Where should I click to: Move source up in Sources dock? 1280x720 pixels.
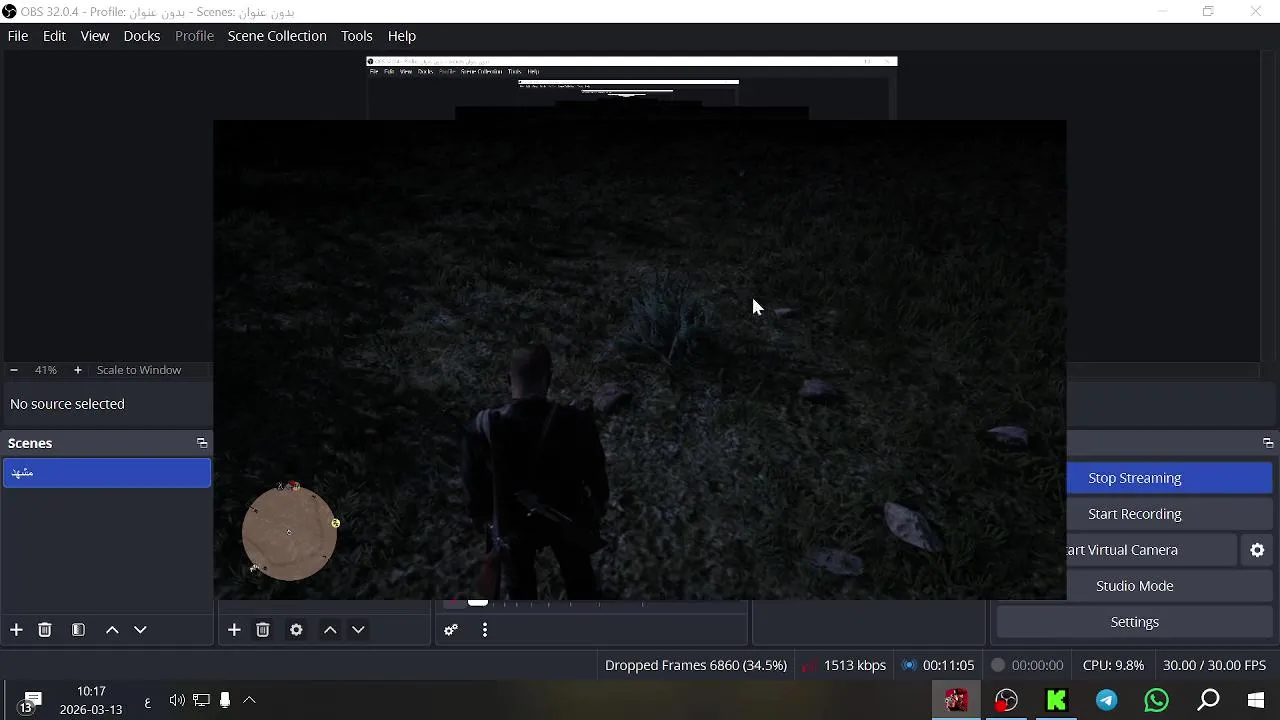tap(330, 630)
